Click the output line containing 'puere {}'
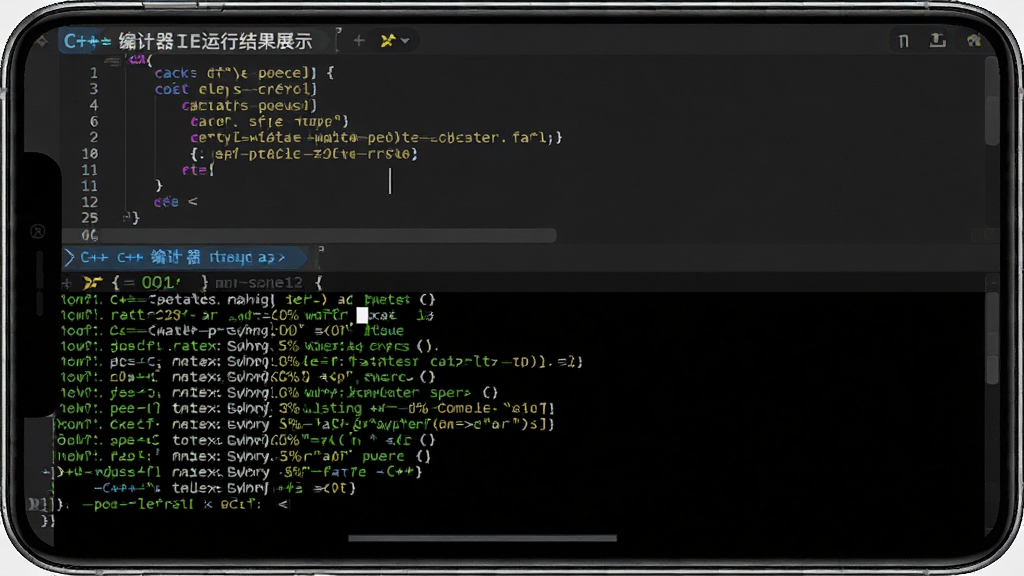 246,456
